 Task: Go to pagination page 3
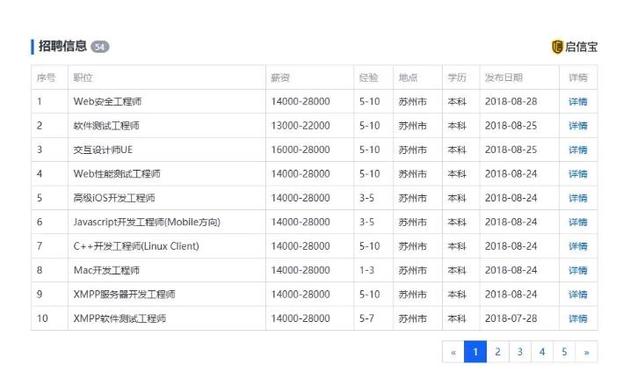coord(520,352)
